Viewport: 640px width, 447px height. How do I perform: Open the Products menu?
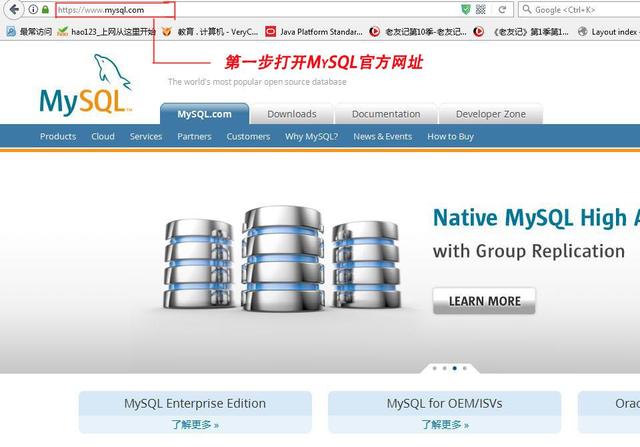point(58,136)
